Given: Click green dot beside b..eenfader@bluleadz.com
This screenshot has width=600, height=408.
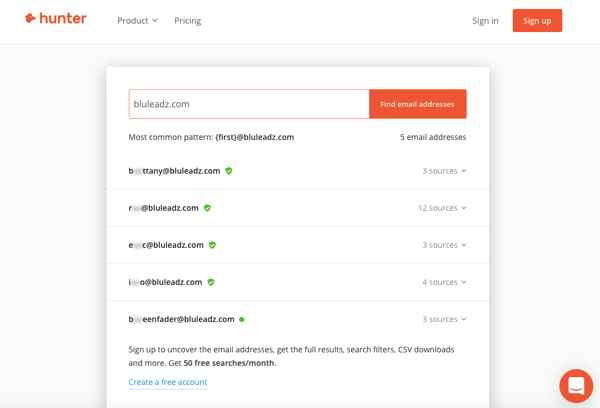Looking at the screenshot, I should [x=241, y=319].
